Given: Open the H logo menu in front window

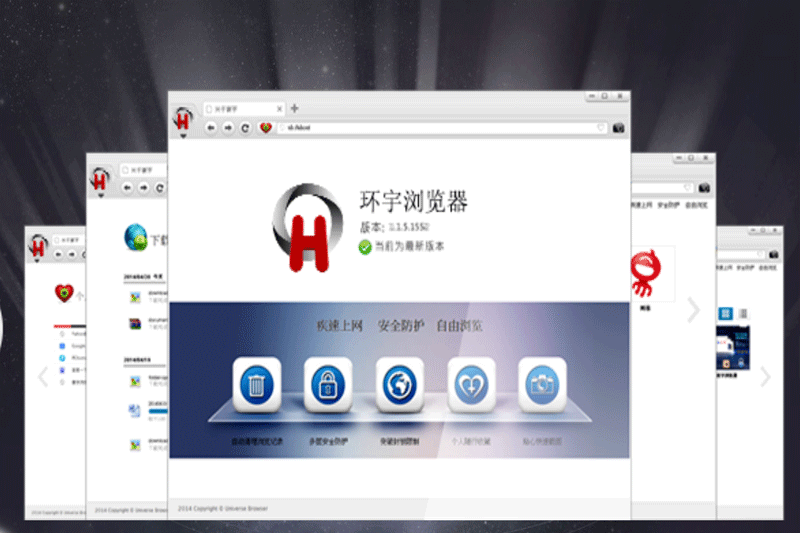Looking at the screenshot, I should [x=183, y=121].
